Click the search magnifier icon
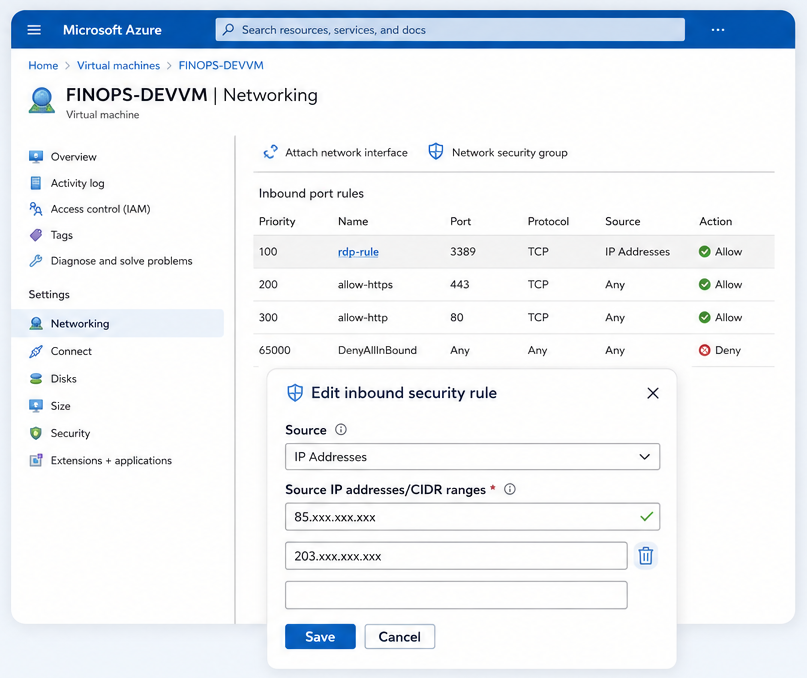807x678 pixels. coord(229,29)
